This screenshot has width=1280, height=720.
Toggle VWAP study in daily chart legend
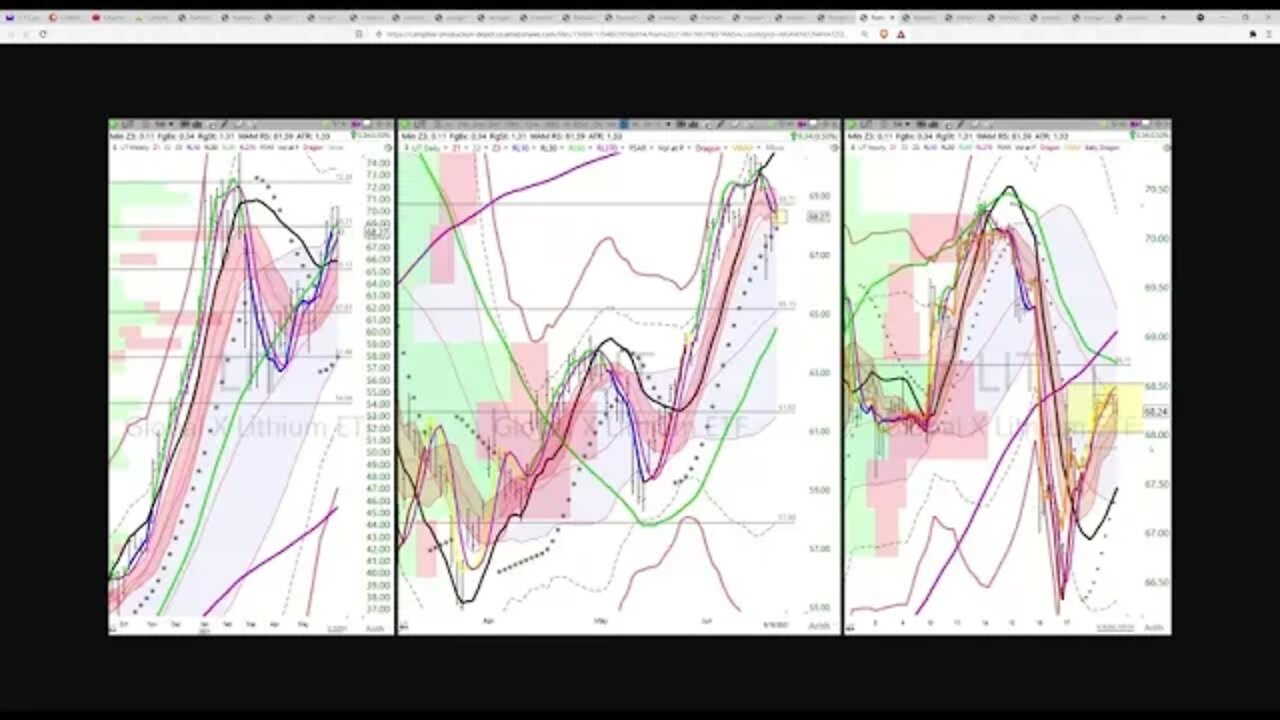[743, 147]
